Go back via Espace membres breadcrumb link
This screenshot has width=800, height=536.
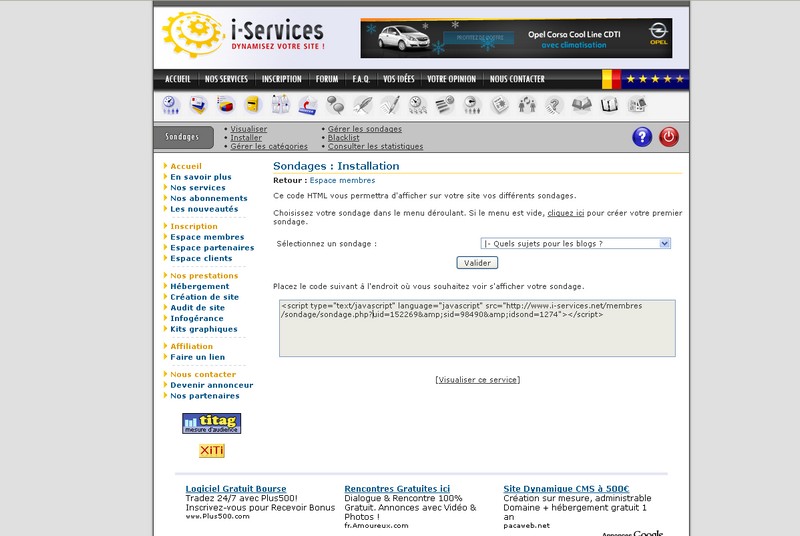point(342,181)
